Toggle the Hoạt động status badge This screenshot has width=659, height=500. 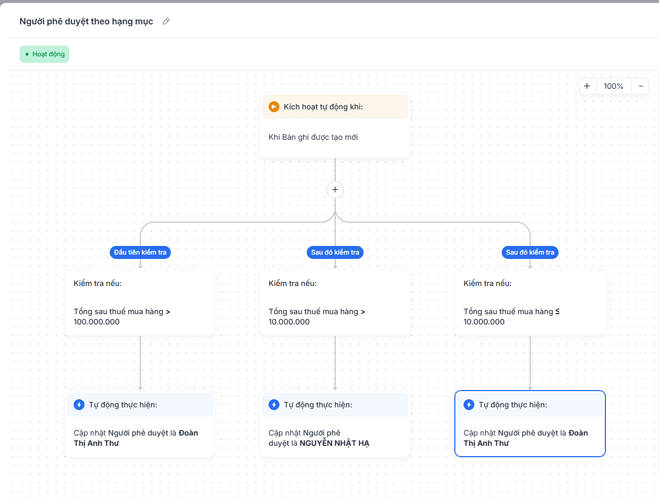point(45,54)
